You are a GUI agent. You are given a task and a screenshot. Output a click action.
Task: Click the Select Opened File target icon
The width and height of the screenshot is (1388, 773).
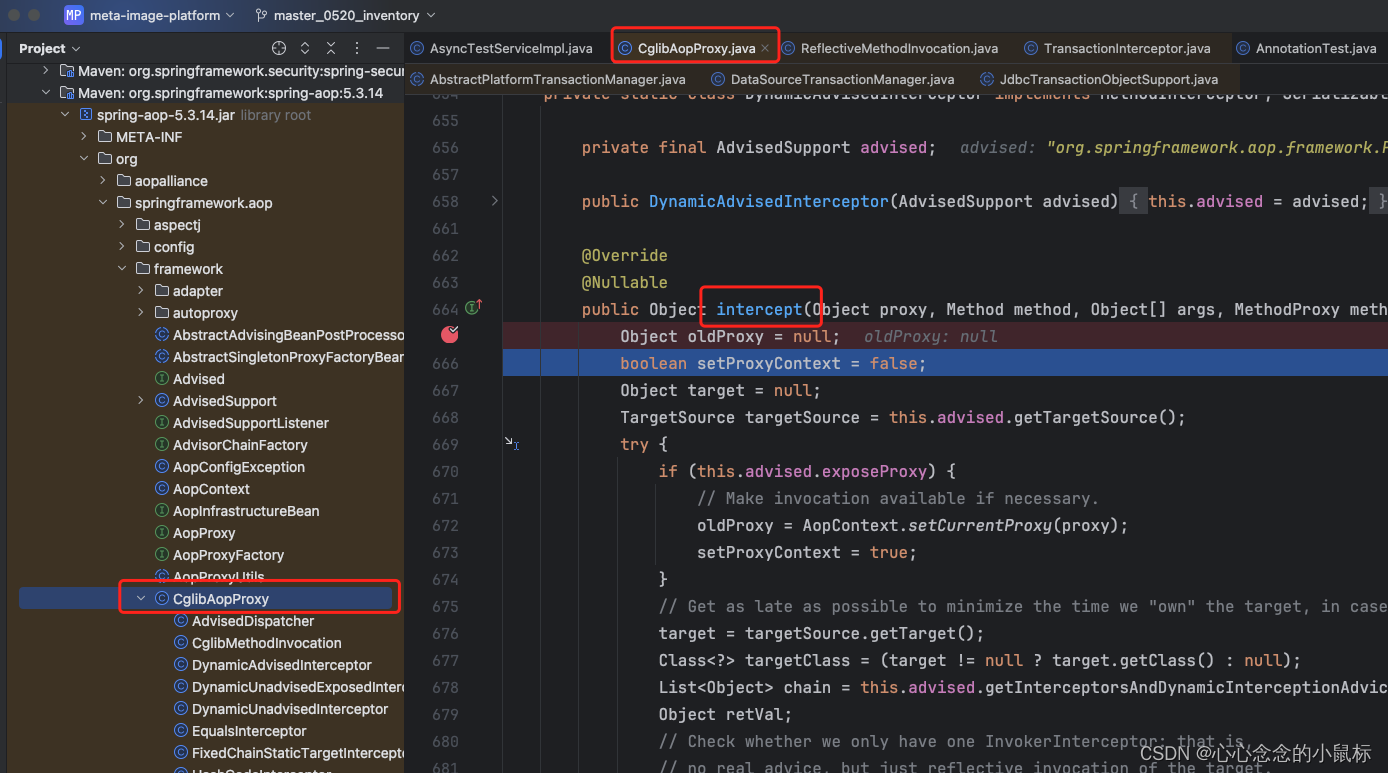[279, 48]
